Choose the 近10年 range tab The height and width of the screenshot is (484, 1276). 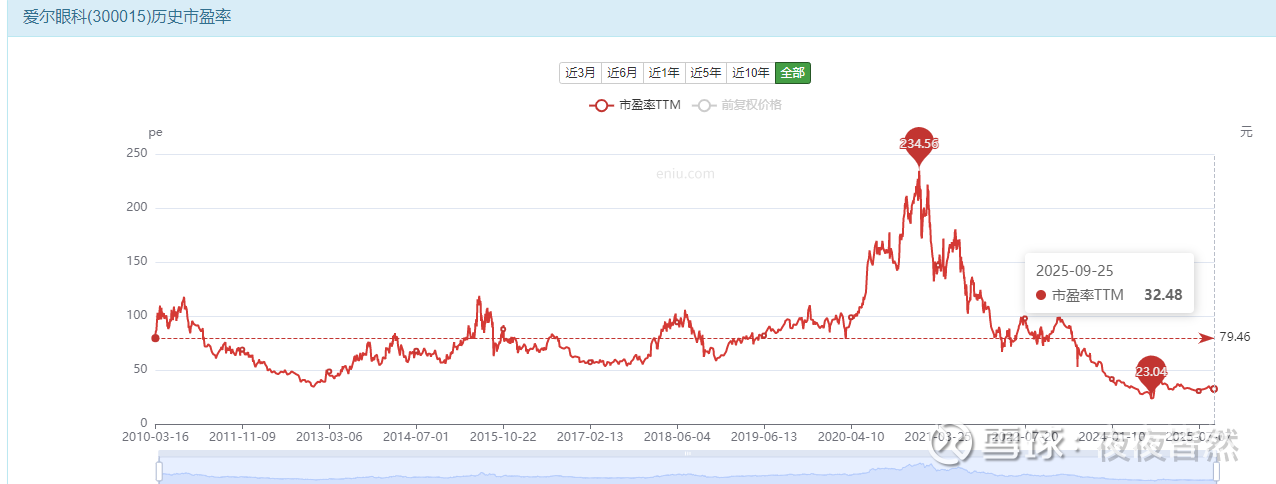(750, 73)
